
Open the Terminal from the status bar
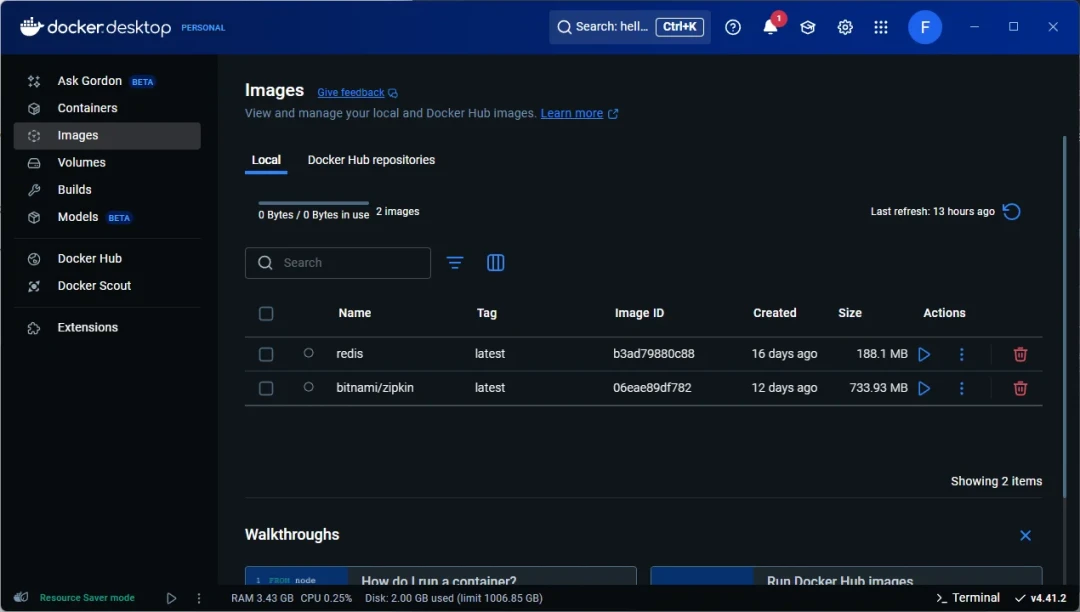[x=968, y=598]
